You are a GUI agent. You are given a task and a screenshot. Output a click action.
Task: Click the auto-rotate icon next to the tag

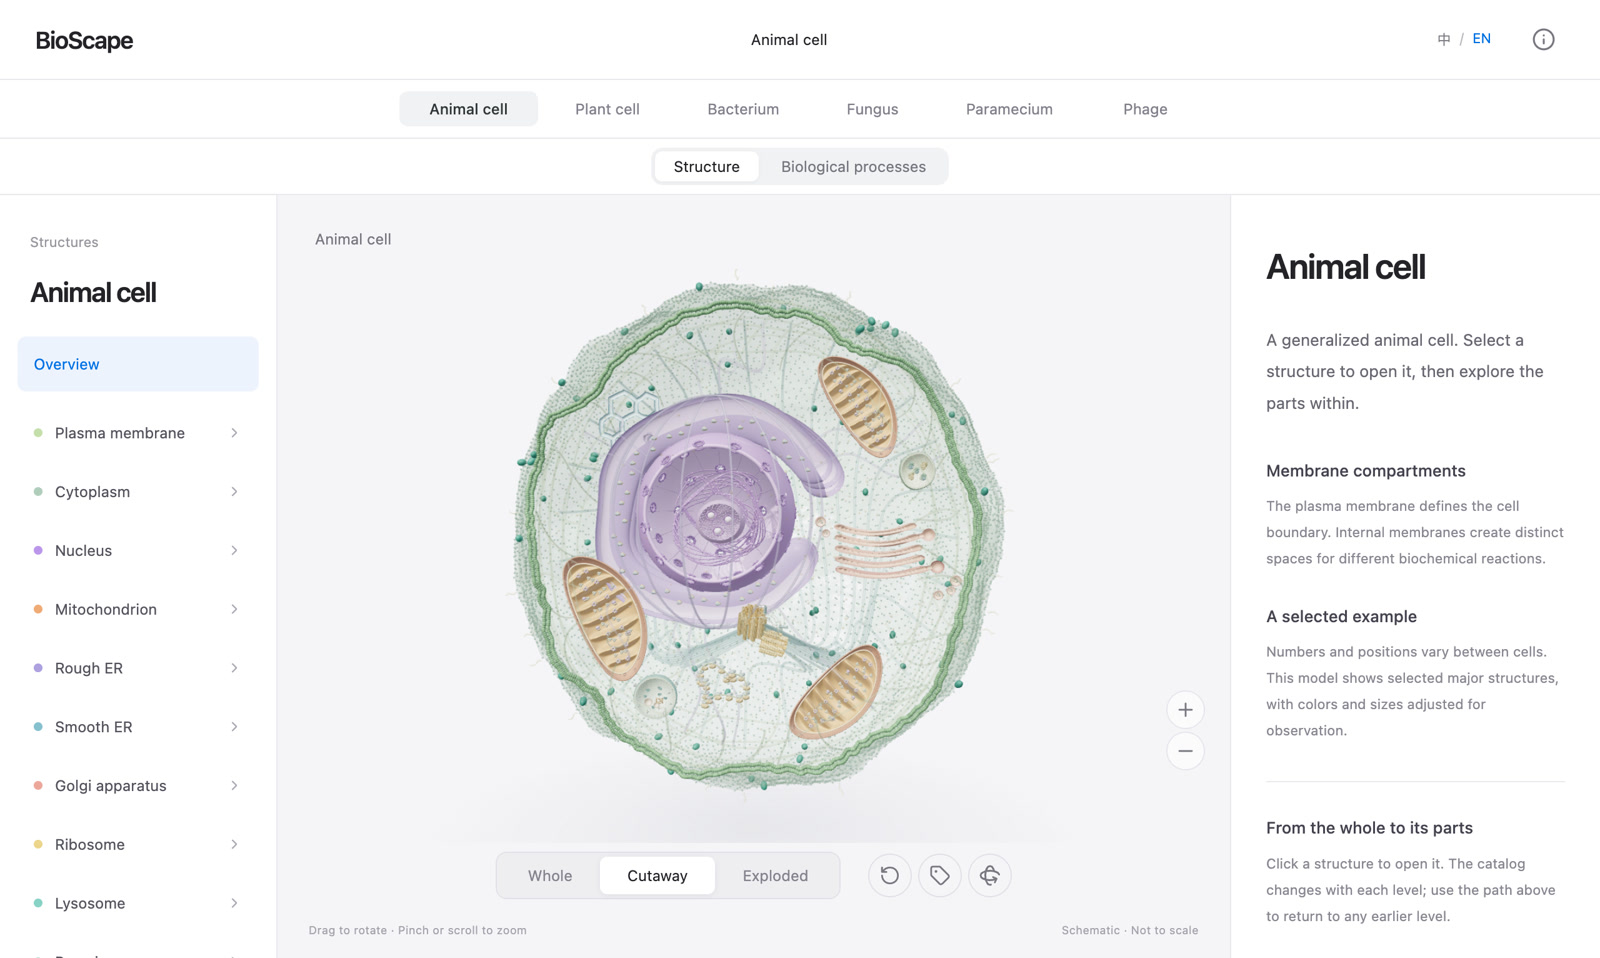pyautogui.click(x=989, y=876)
